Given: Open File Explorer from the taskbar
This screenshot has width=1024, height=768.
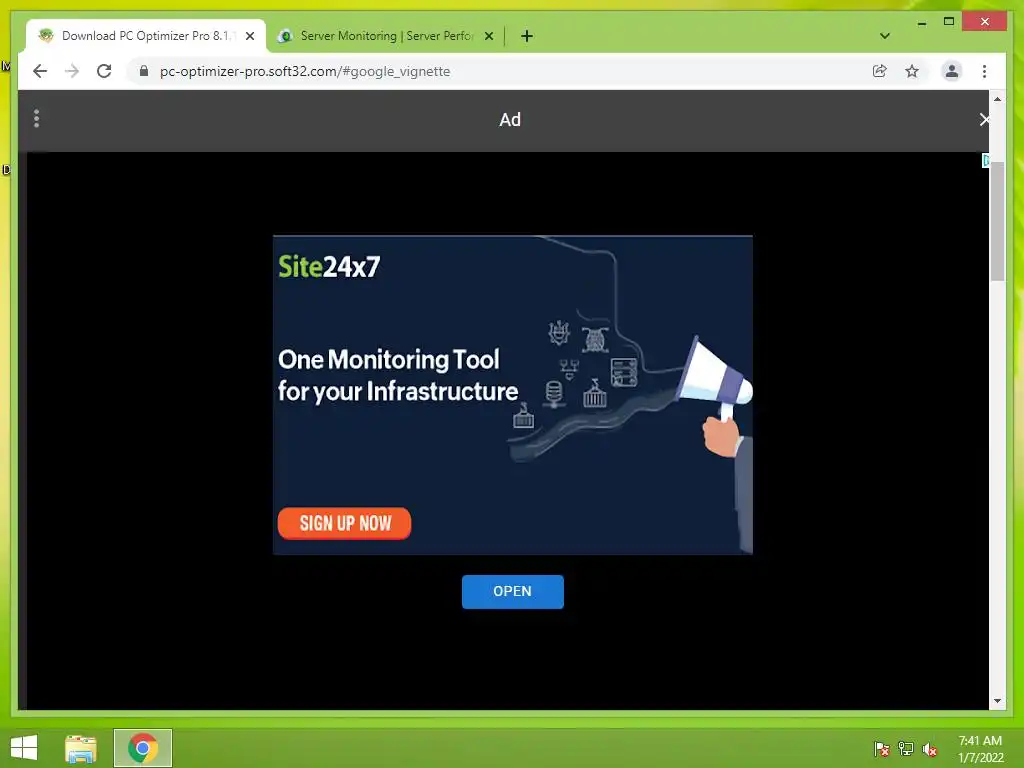Looking at the screenshot, I should click(x=81, y=748).
